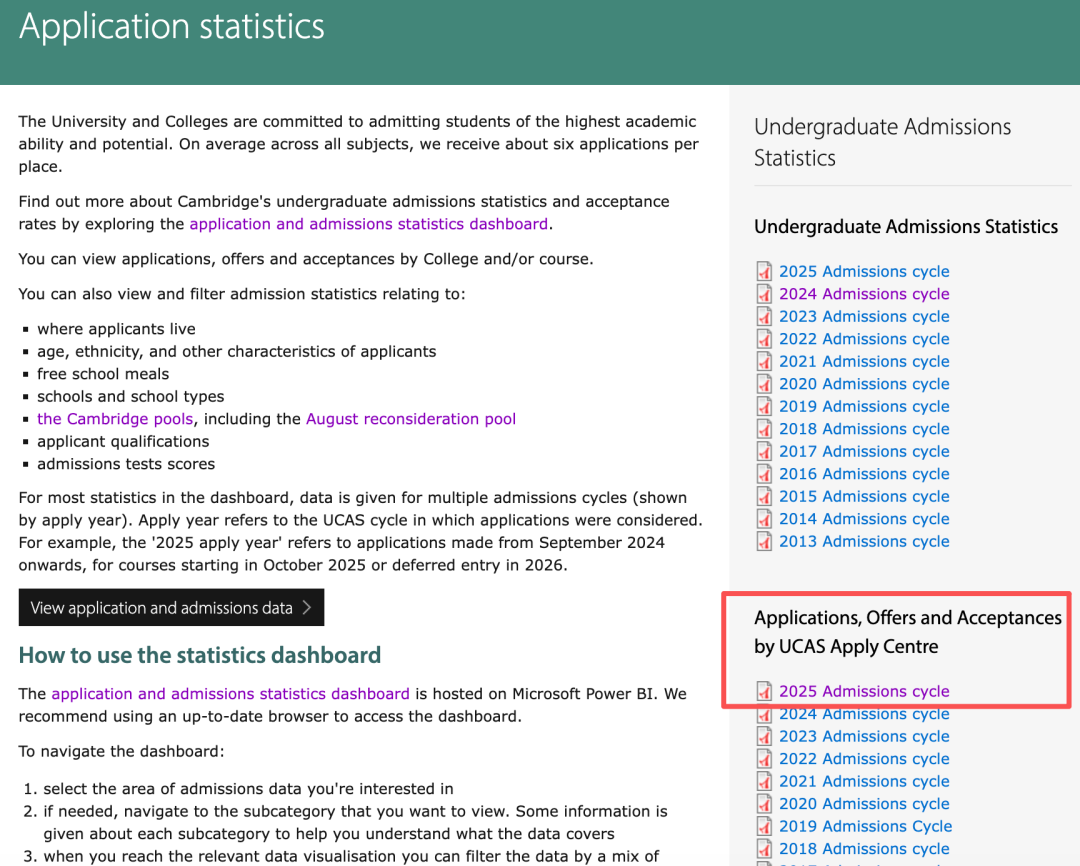
Task: Open 2018 Admissions cycle under UCAS Apply Centre
Action: tap(864, 849)
